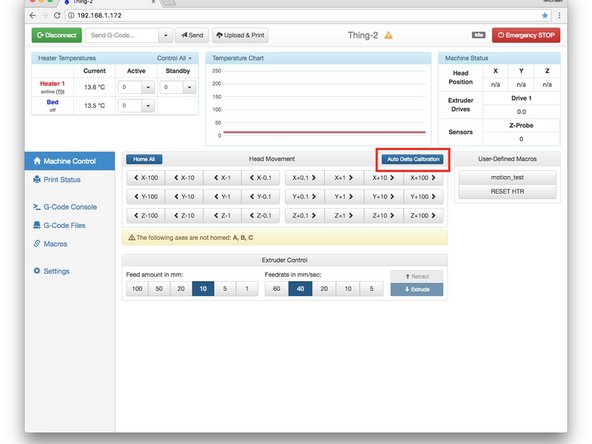Click the Heater 1 label
The width and height of the screenshot is (592, 444).
click(x=52, y=83)
